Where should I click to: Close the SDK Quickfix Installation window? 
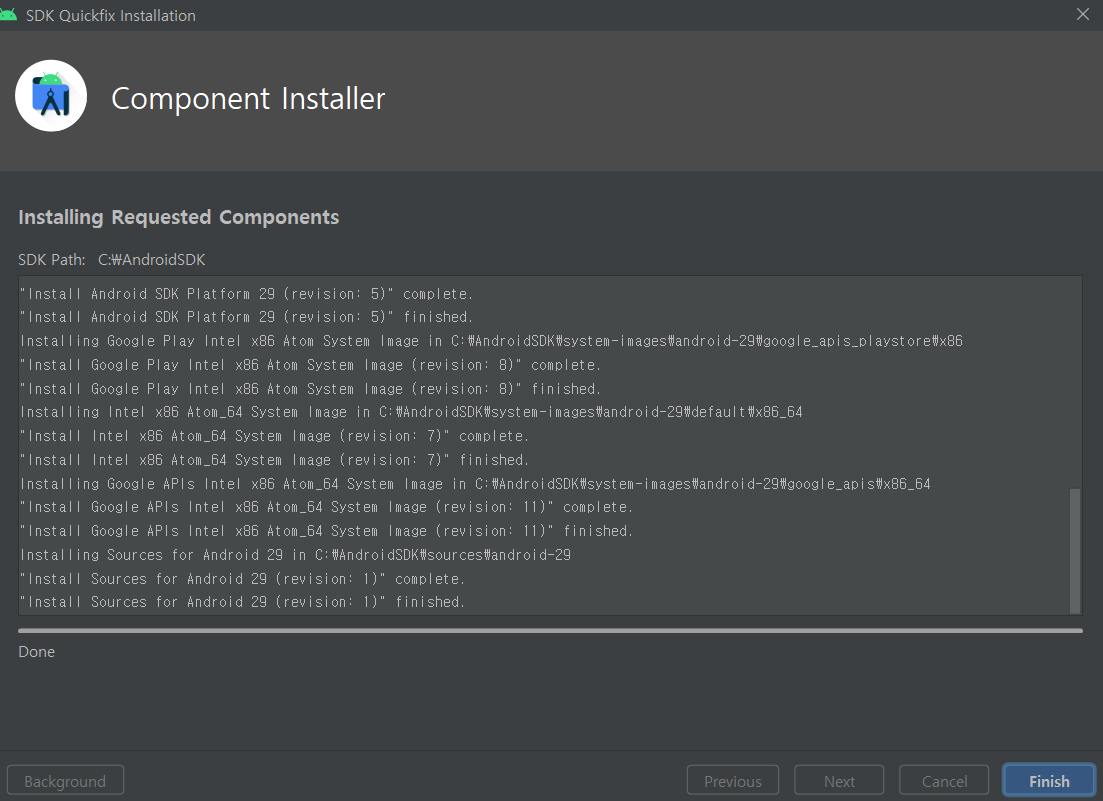(1083, 14)
